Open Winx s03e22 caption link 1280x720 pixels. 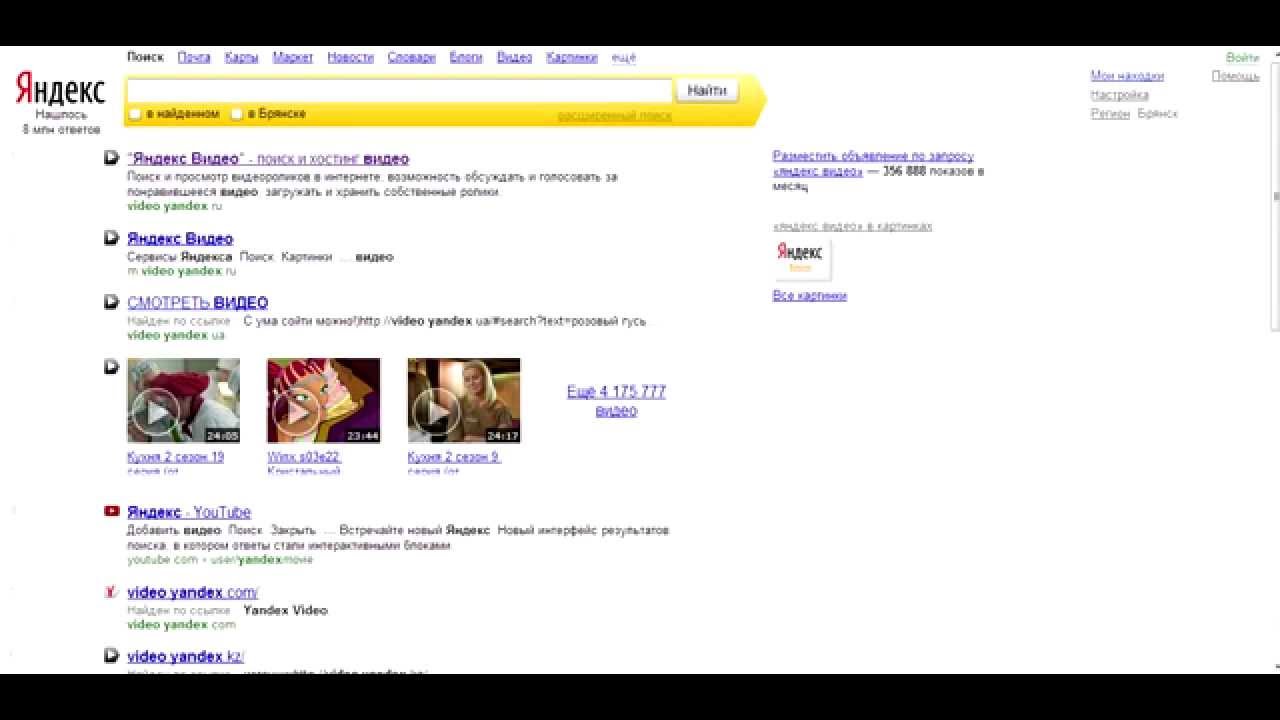click(x=303, y=457)
